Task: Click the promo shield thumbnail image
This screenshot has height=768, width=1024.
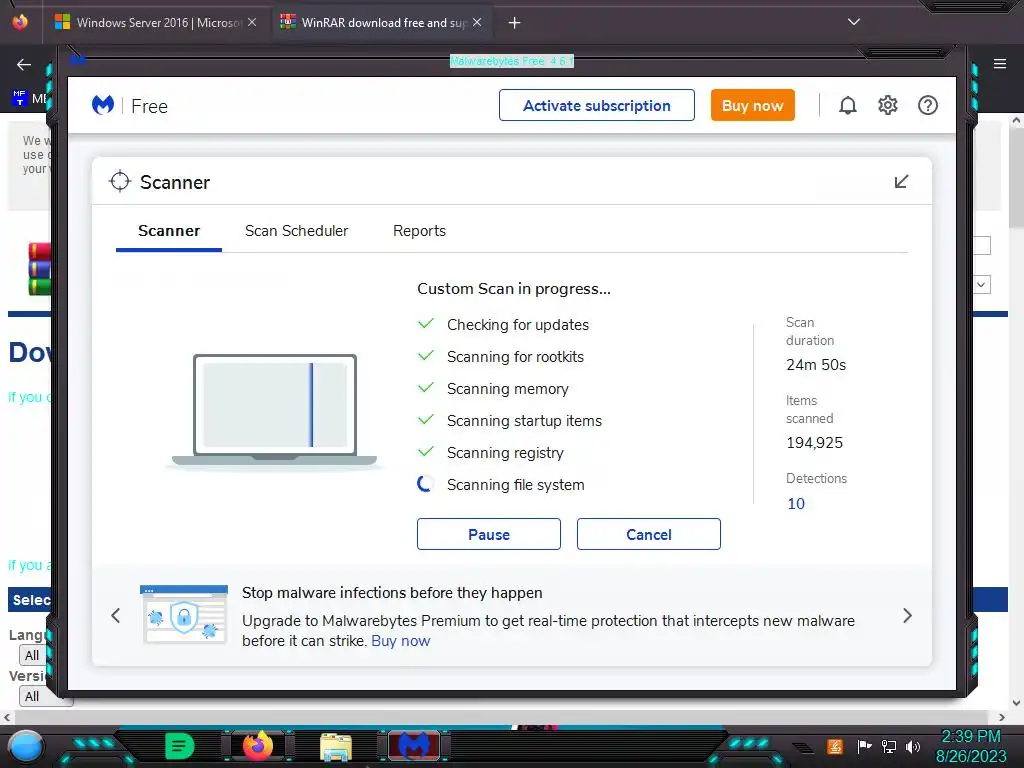Action: click(184, 615)
